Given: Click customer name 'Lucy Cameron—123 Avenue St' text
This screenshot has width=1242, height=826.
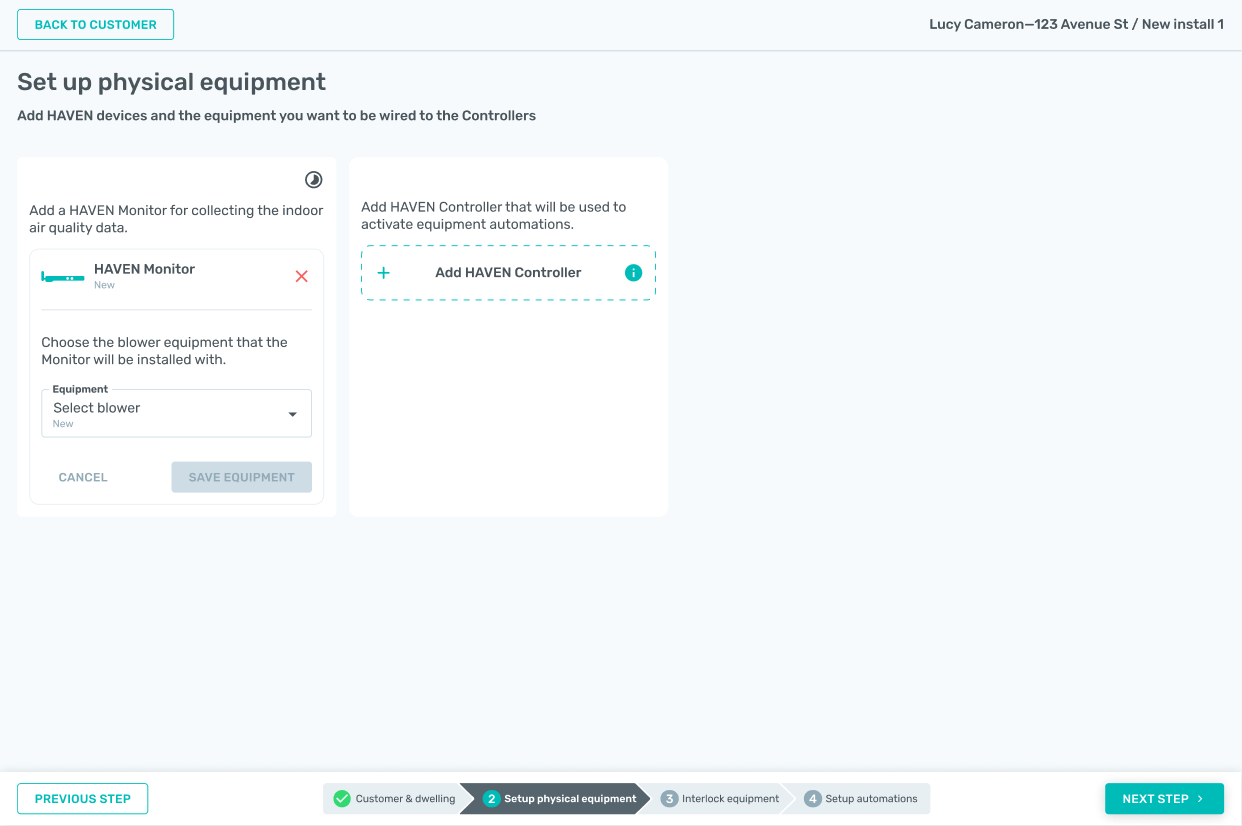Looking at the screenshot, I should coord(1028,24).
